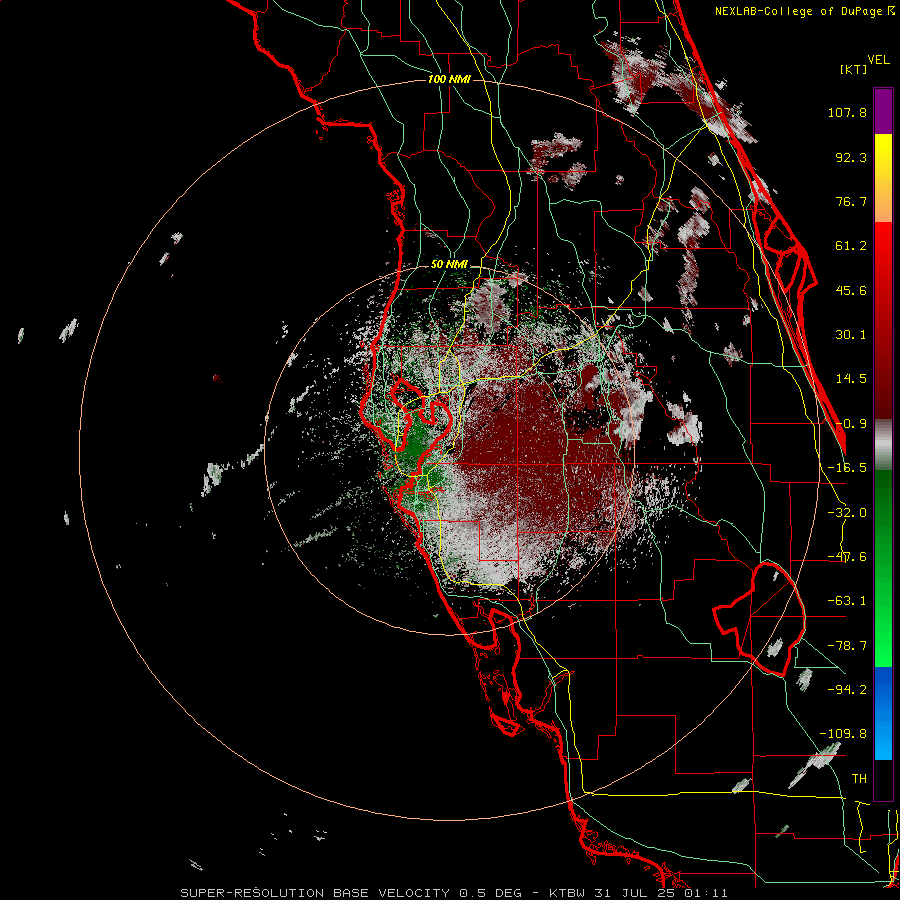Click the -94.2 velocity scale value
Viewport: 900px width, 900px height.
point(847,689)
